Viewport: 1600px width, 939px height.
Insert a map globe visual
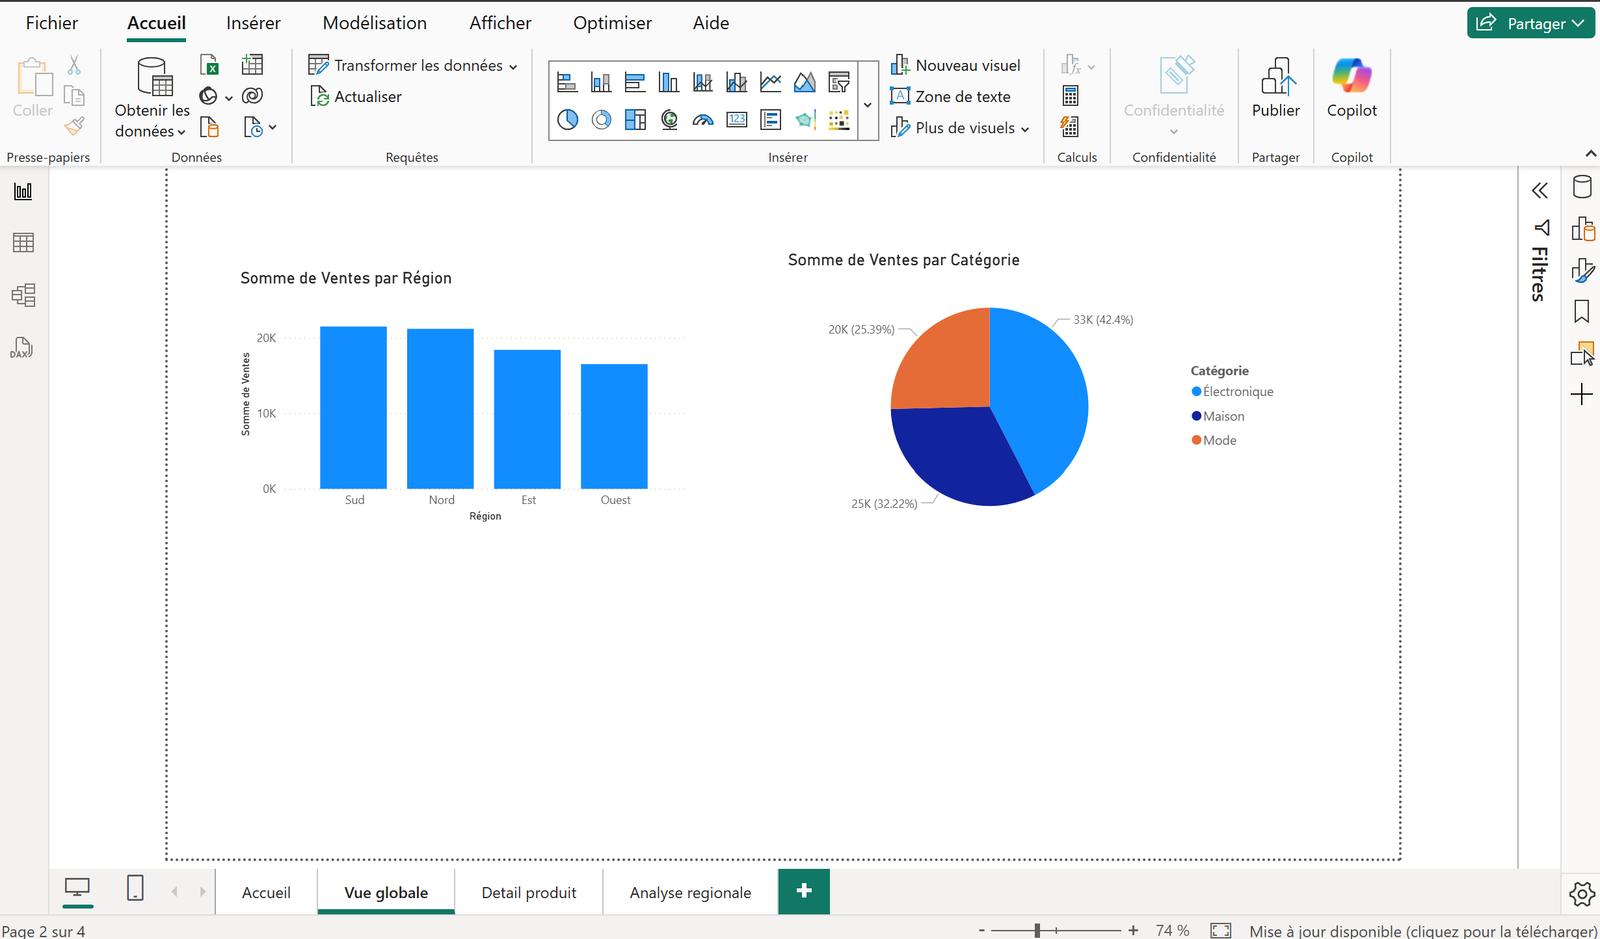(x=669, y=120)
